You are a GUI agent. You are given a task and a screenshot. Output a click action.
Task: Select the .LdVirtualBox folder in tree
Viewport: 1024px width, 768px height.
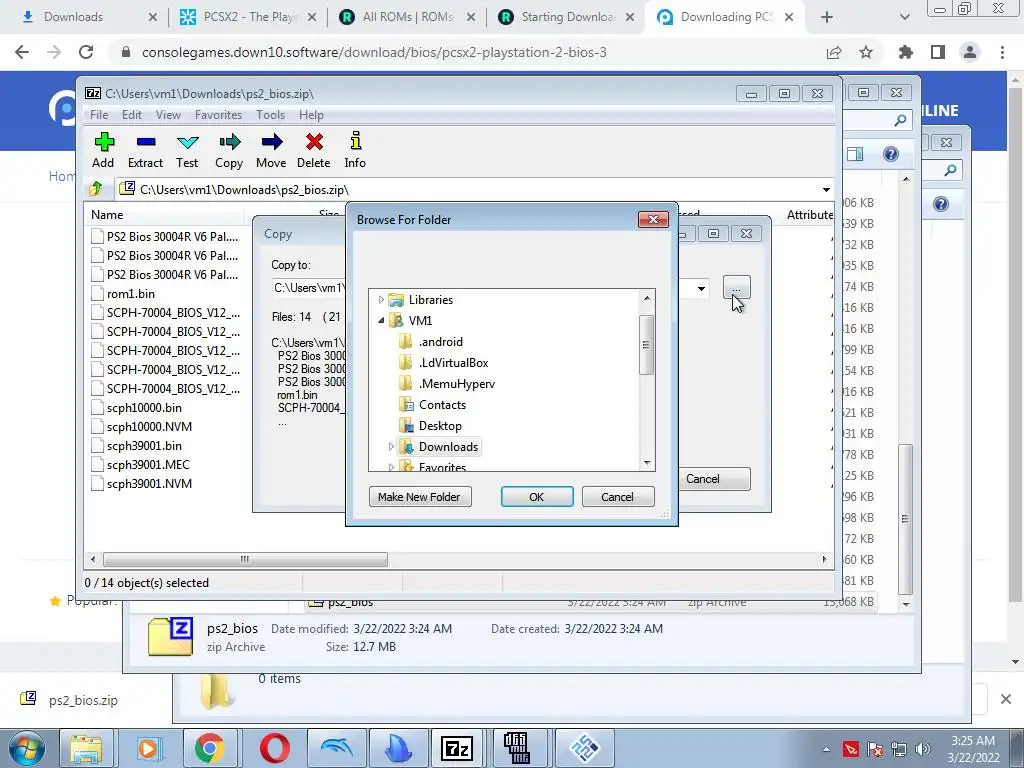[453, 362]
